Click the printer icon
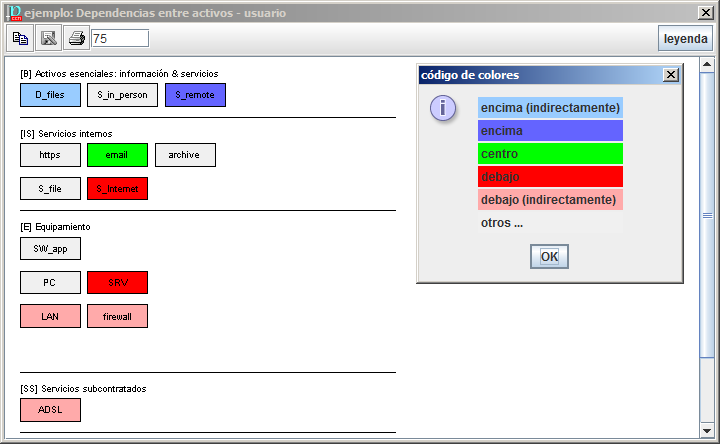This screenshot has width=720, height=444. point(76,38)
